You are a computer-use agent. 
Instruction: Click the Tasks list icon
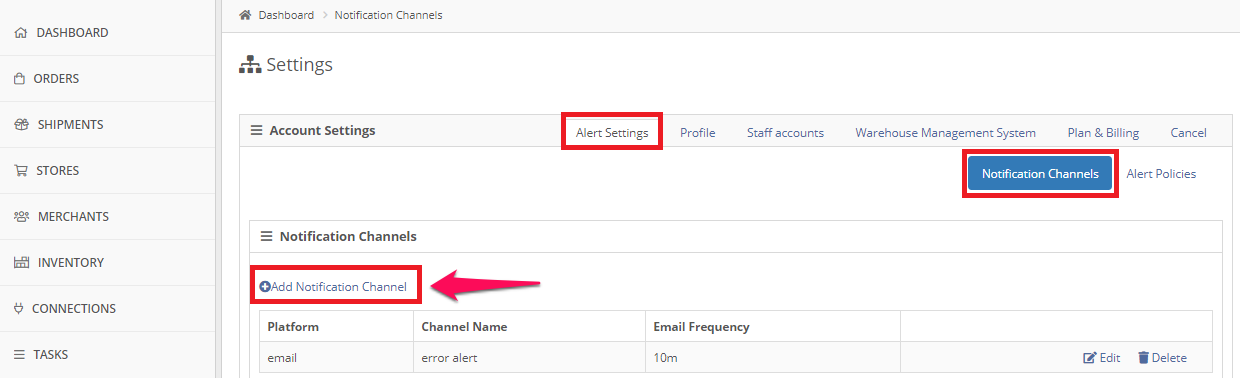[19, 355]
